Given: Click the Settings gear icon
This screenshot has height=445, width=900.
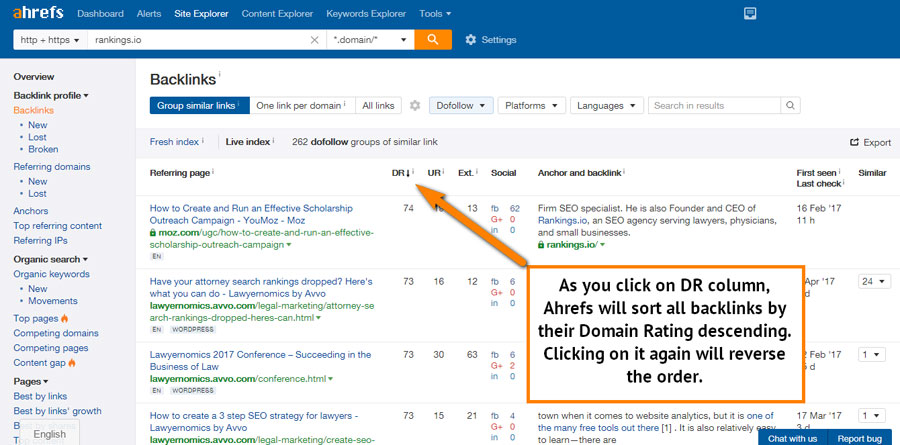Looking at the screenshot, I should click(471, 40).
